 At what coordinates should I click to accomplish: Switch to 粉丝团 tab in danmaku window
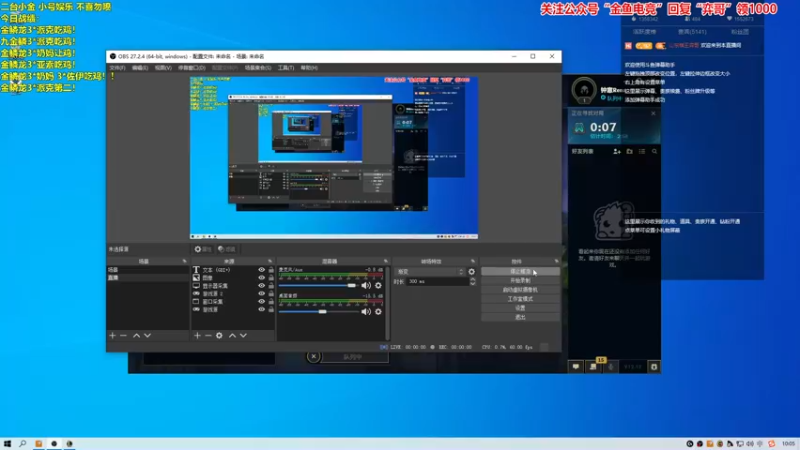(x=740, y=32)
